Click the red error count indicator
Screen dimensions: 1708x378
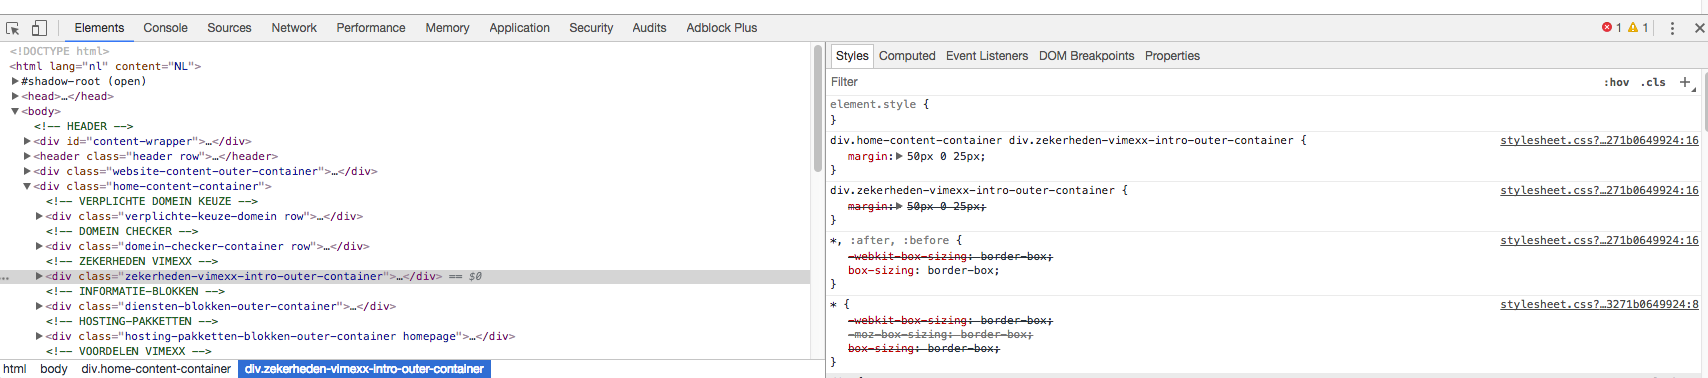1612,28
